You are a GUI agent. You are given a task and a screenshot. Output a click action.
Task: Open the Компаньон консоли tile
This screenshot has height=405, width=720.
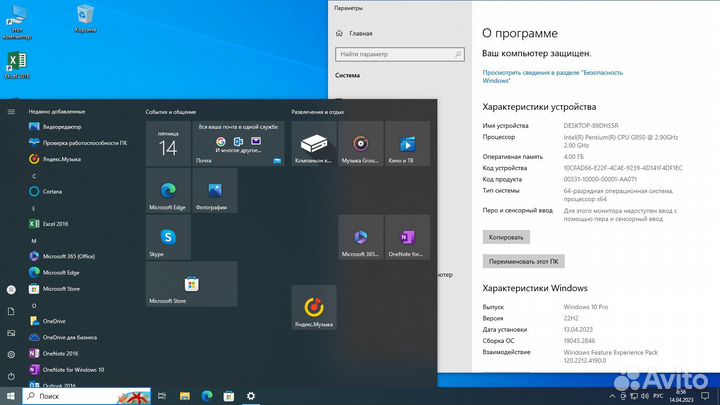pyautogui.click(x=314, y=144)
